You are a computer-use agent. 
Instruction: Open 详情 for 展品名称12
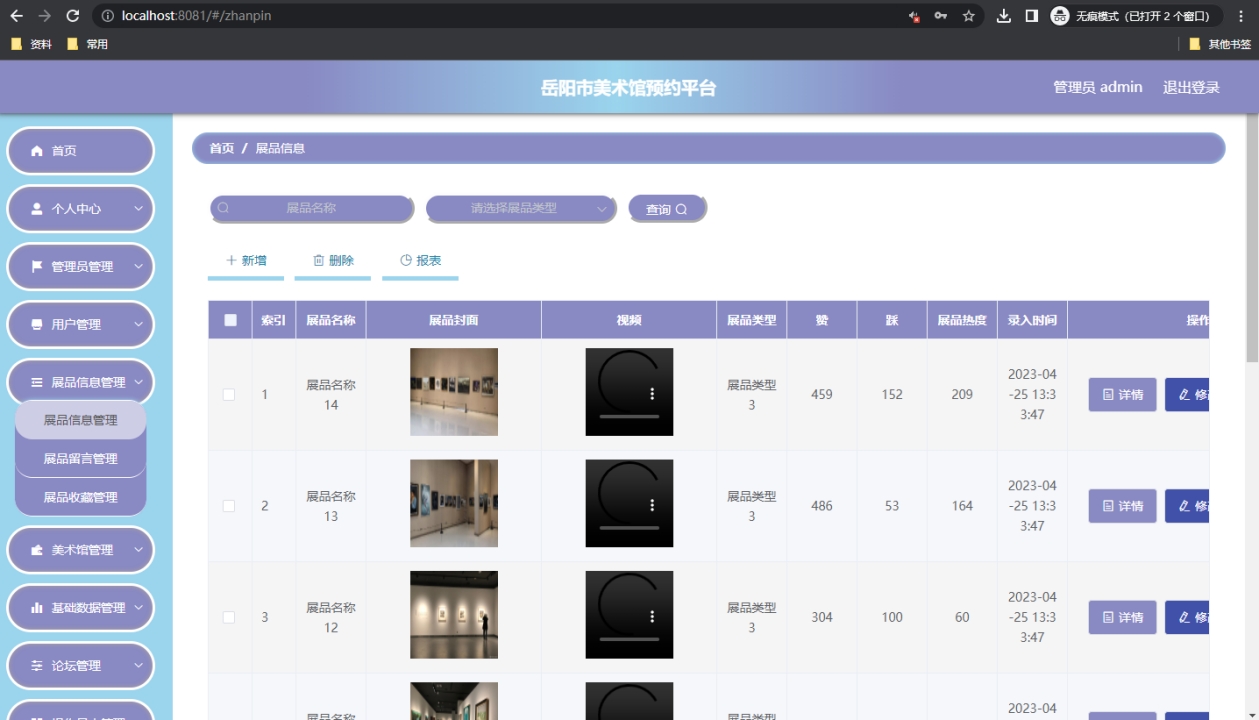(1122, 617)
